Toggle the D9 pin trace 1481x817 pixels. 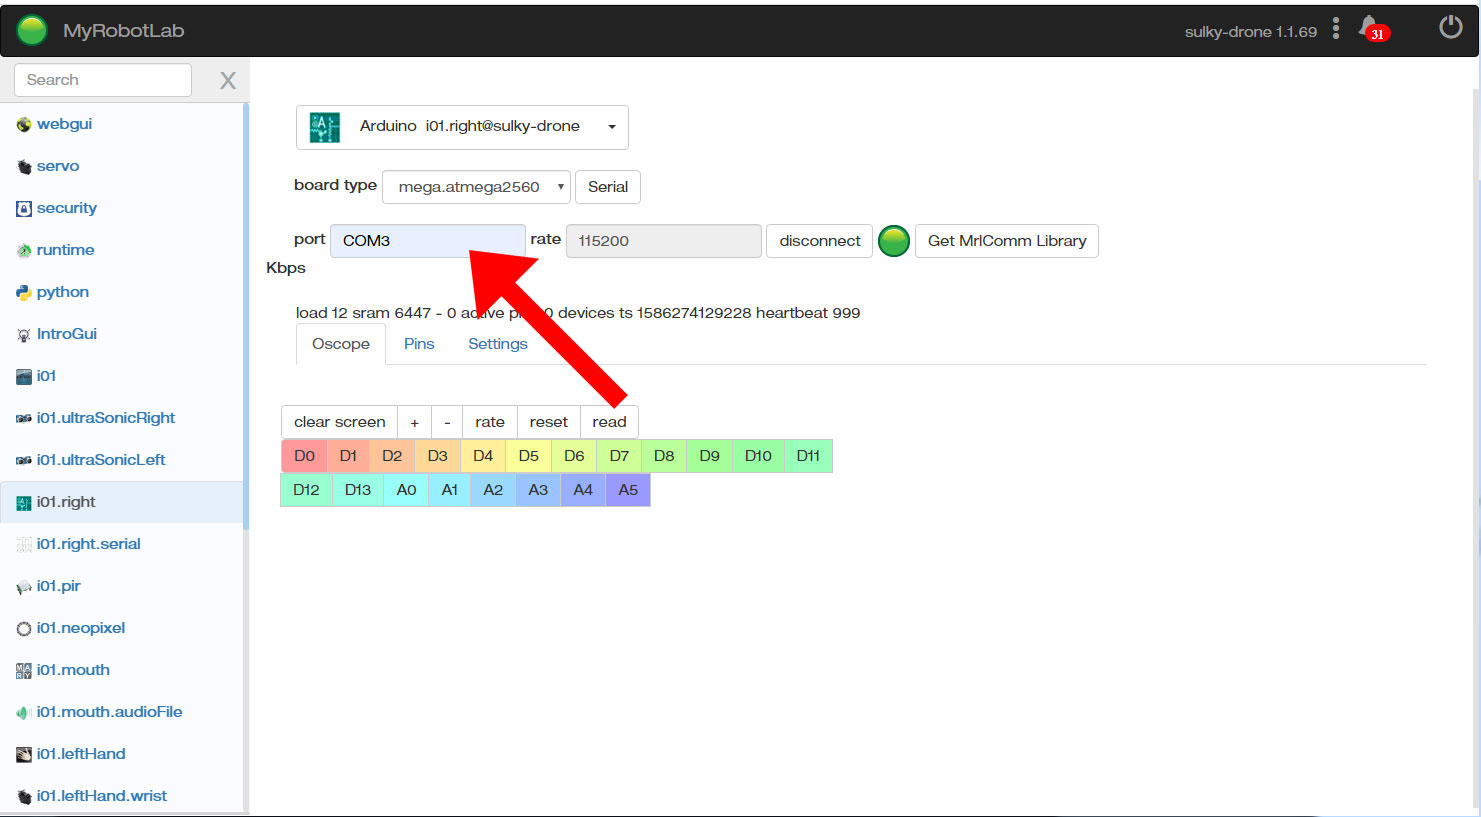(709, 456)
